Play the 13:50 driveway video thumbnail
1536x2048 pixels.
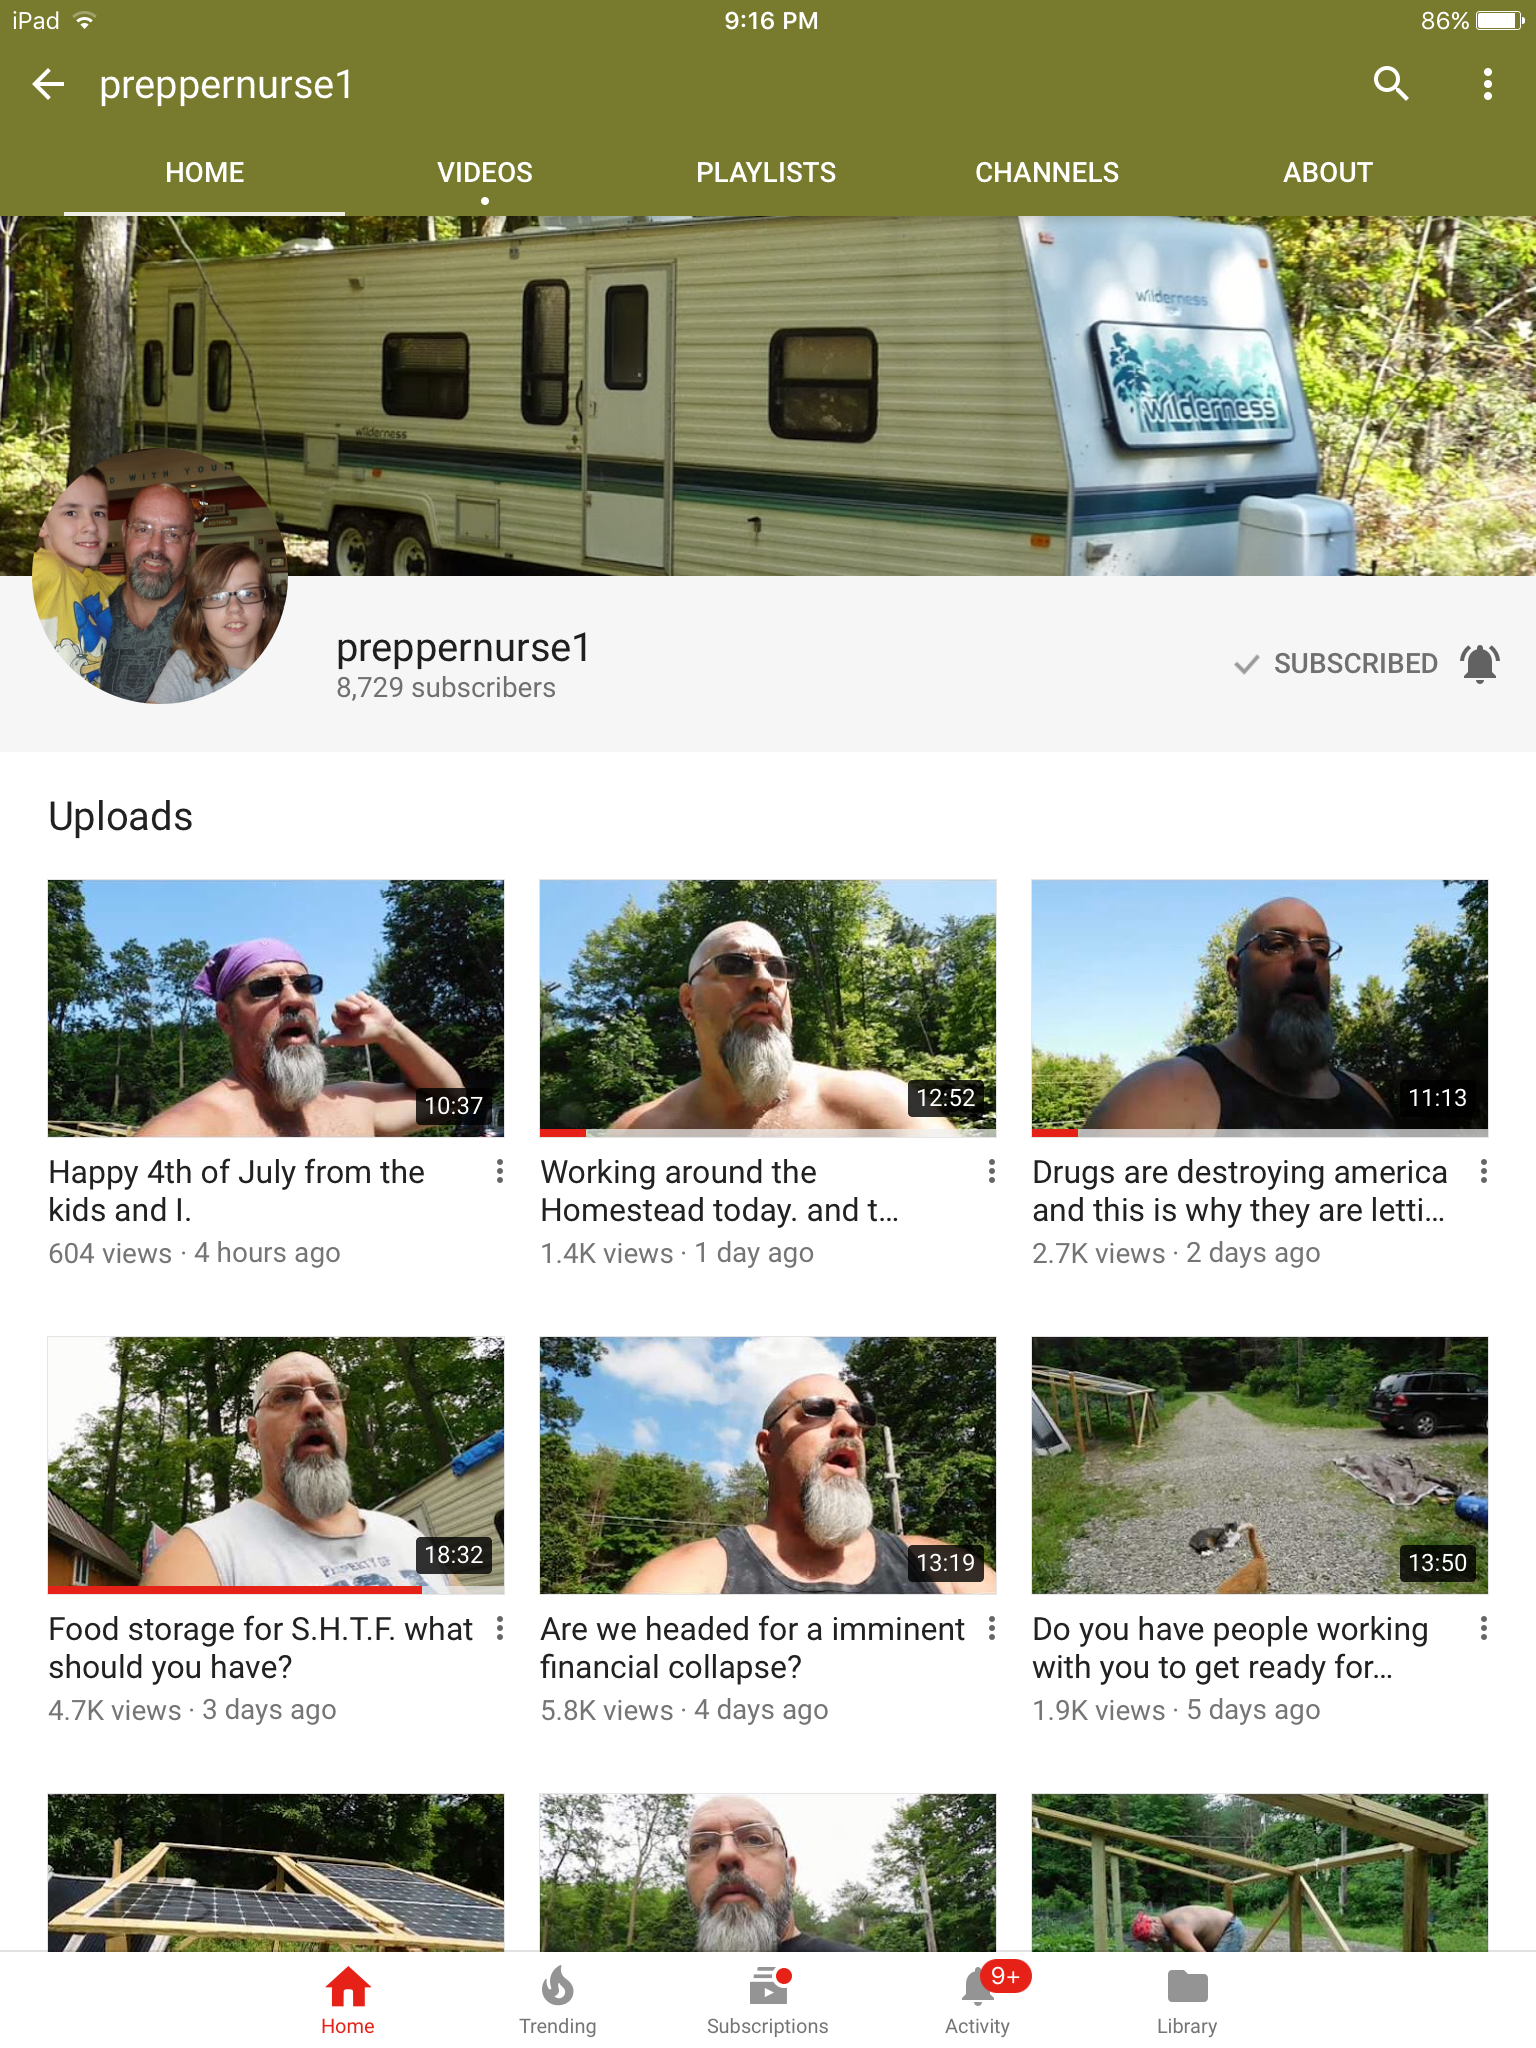pos(1260,1465)
